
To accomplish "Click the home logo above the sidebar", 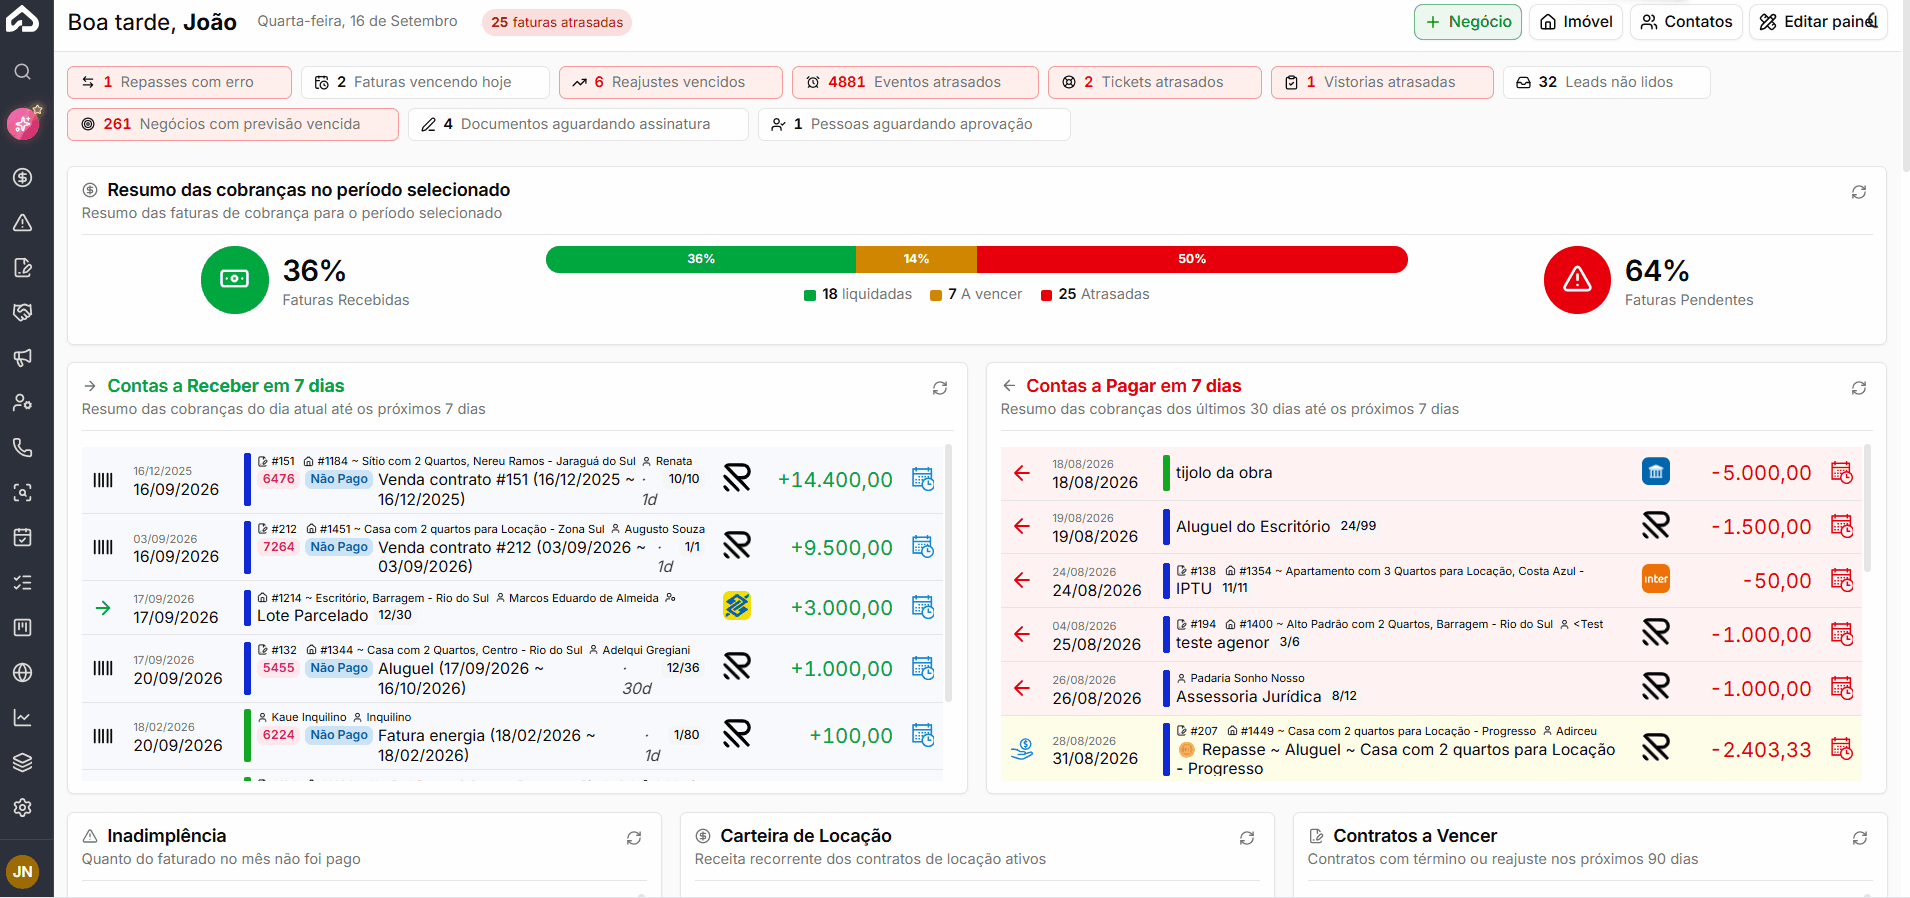I will pyautogui.click(x=22, y=19).
